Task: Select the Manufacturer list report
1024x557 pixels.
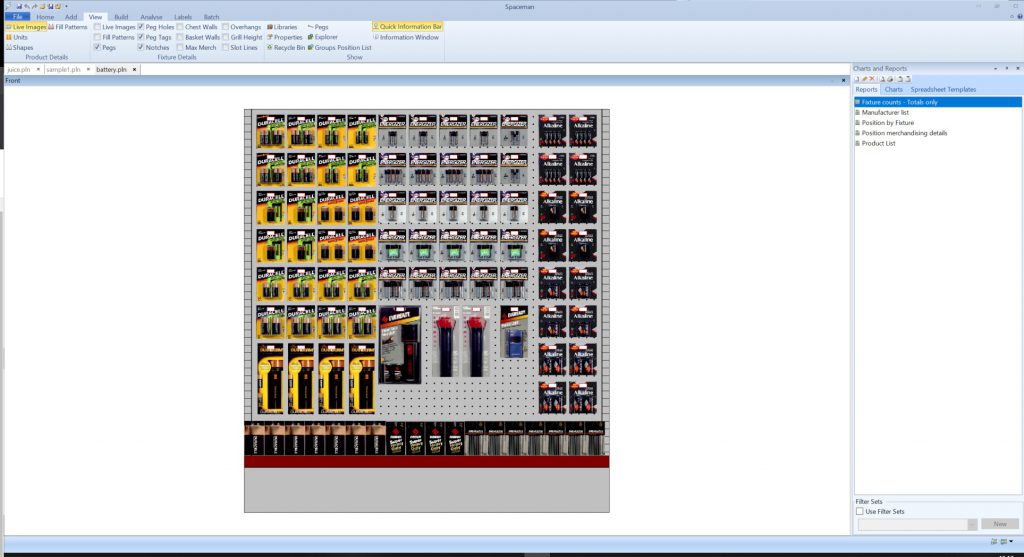Action: 885,112
